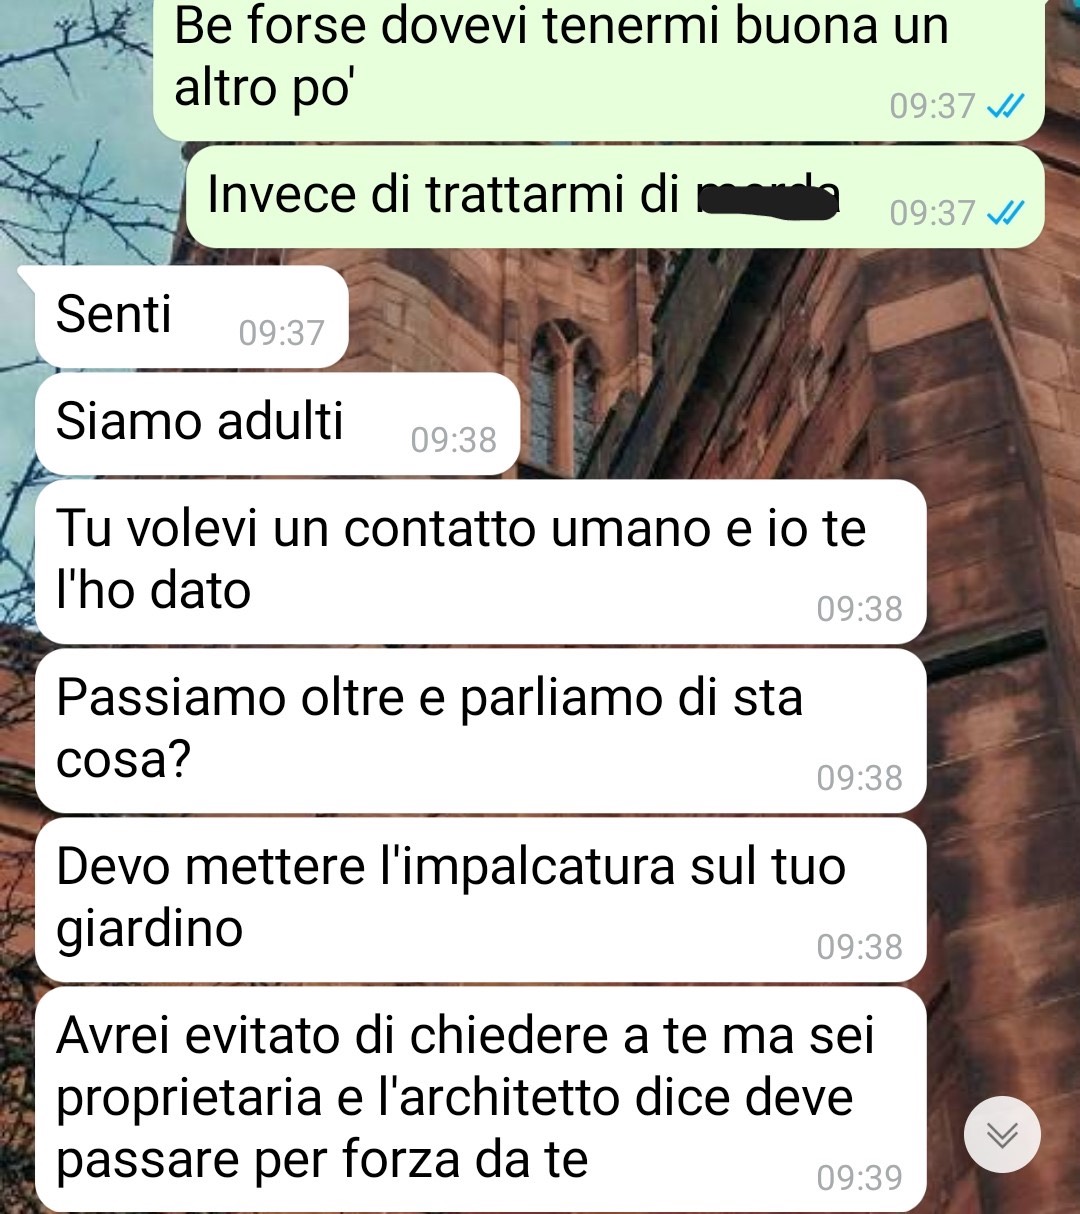Tap the 09:39 timestamp on last message
The image size is (1080, 1214).
pos(859,1178)
